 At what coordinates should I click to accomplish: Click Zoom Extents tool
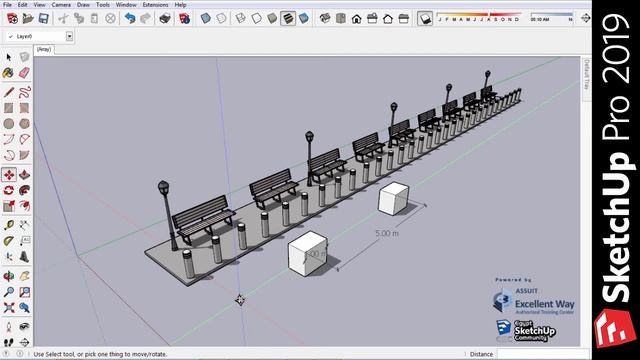coord(9,307)
